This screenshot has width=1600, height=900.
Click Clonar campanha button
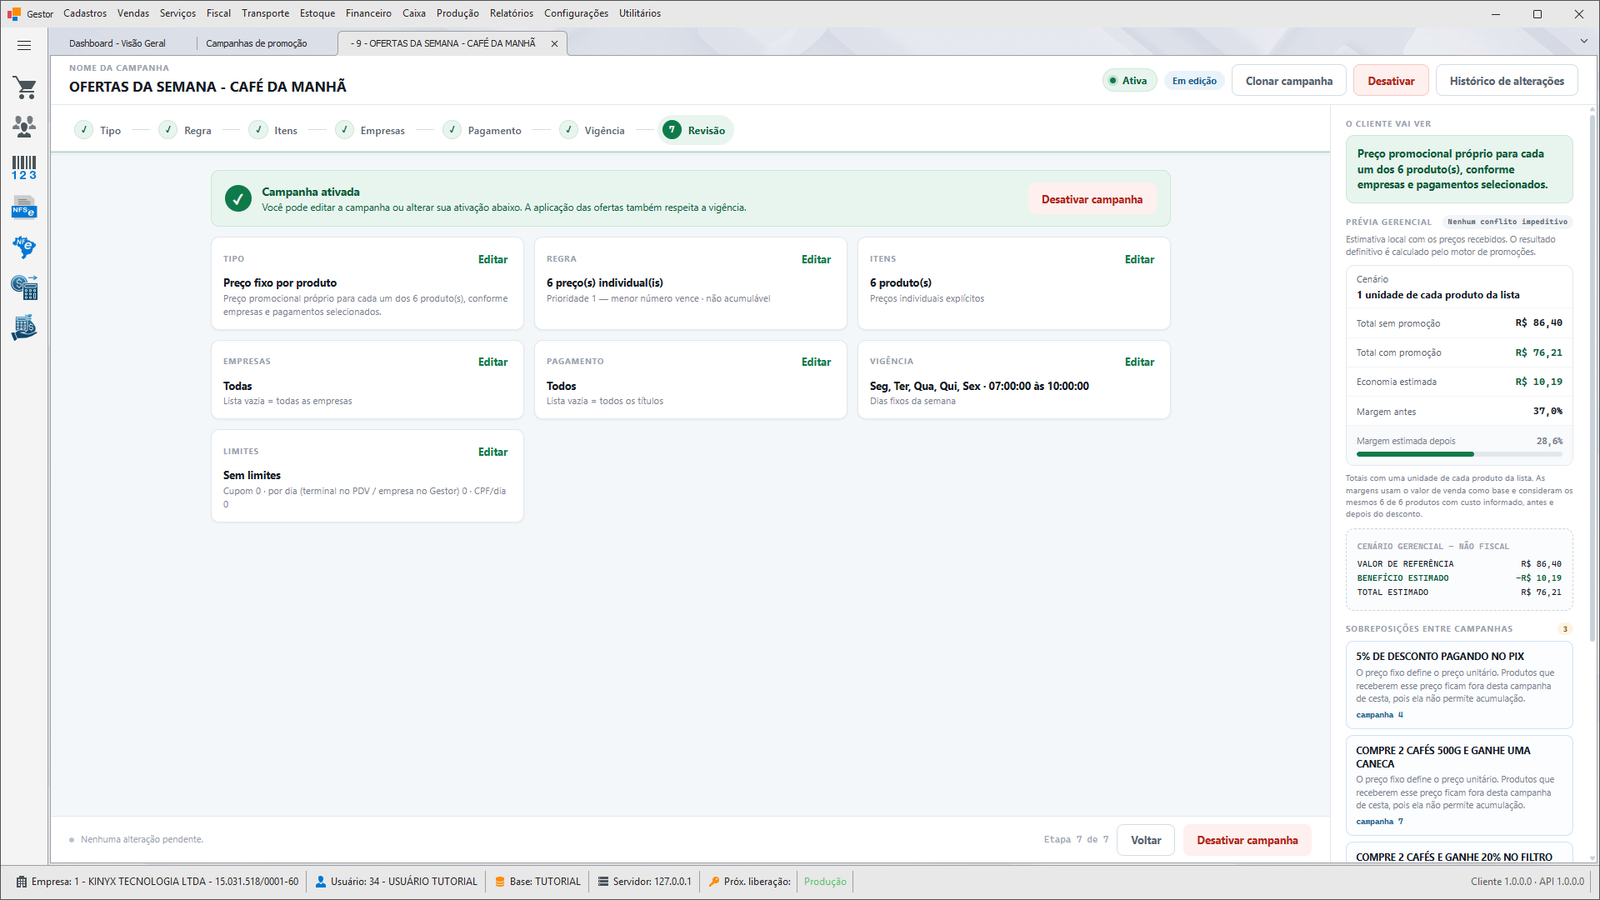point(1289,81)
